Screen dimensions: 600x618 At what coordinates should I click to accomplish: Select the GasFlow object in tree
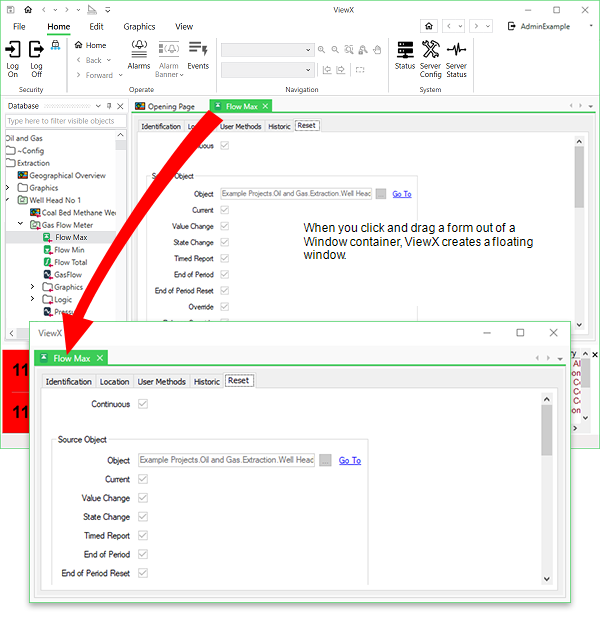point(67,274)
